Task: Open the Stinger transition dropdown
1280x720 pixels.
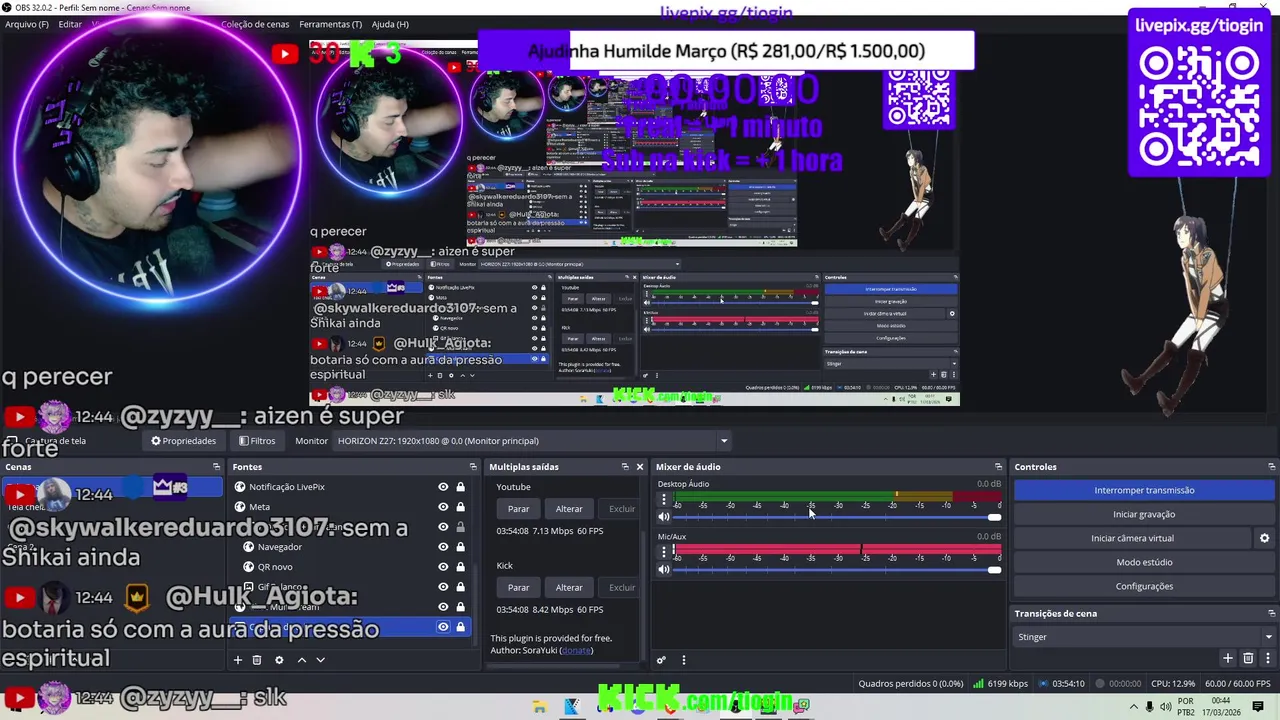Action: [x=1144, y=637]
